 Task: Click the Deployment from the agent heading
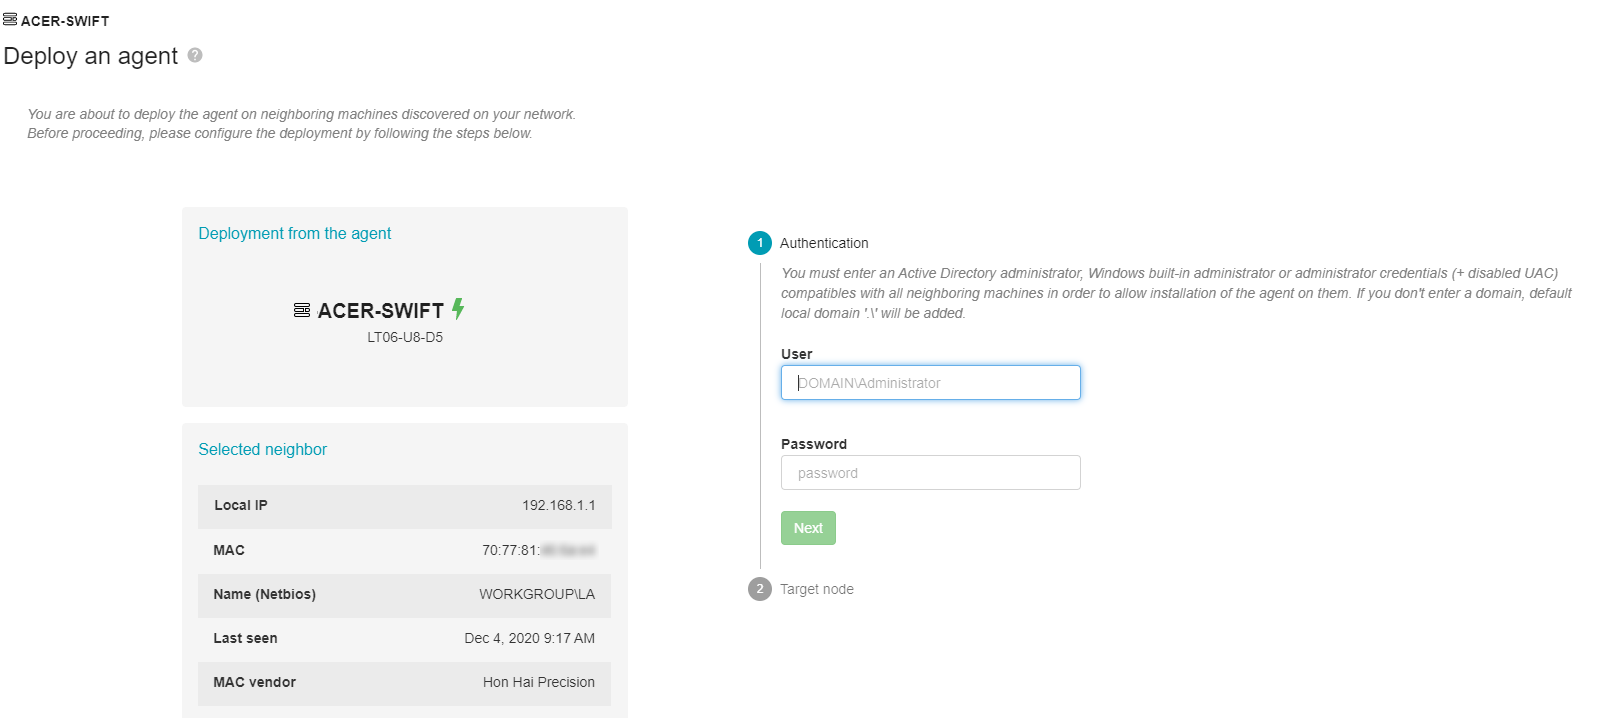click(x=294, y=233)
